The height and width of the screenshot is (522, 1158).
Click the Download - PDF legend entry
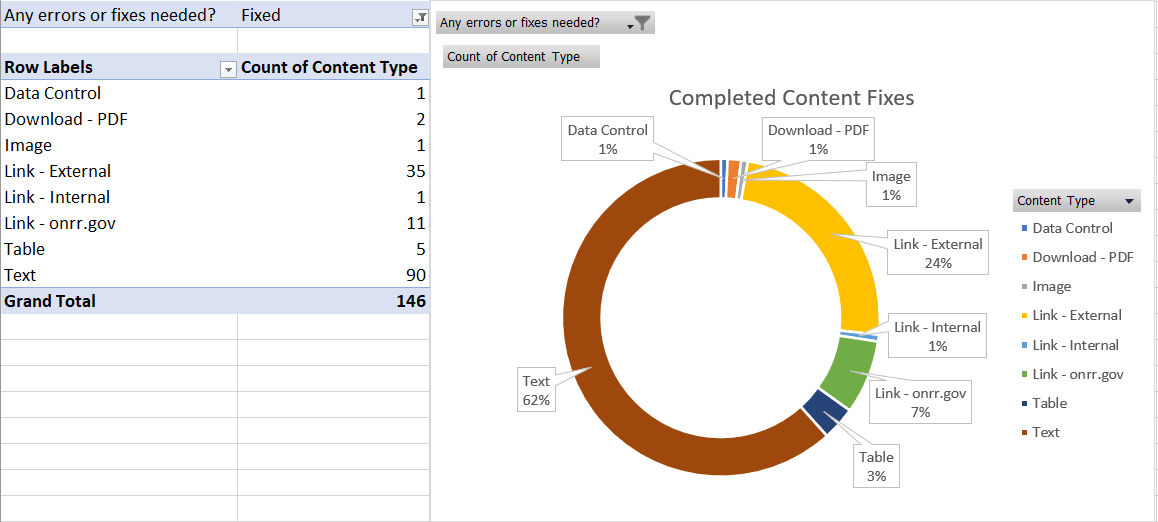click(1082, 257)
